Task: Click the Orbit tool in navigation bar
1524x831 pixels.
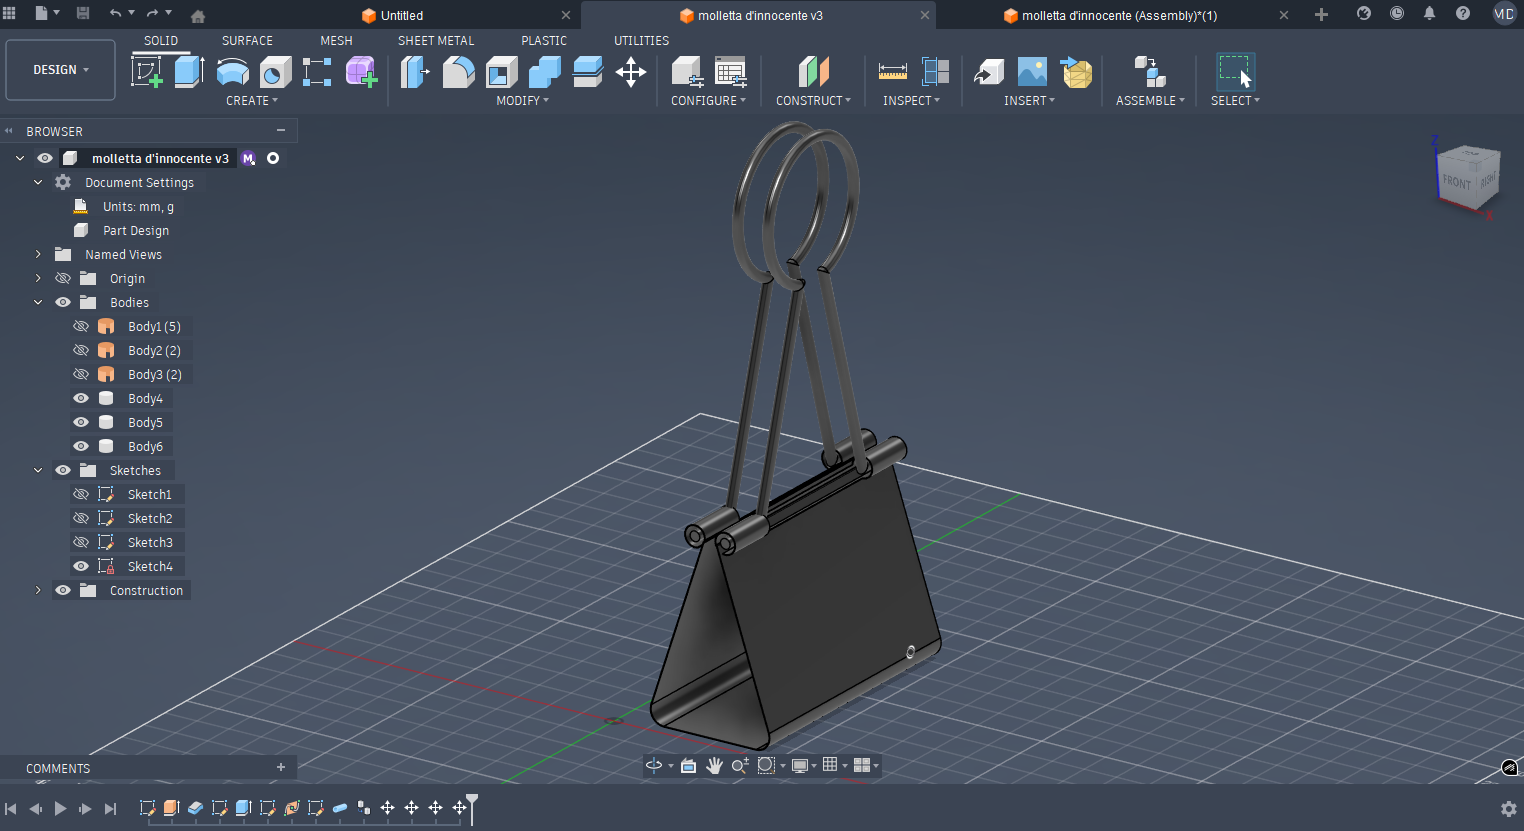Action: click(x=654, y=766)
